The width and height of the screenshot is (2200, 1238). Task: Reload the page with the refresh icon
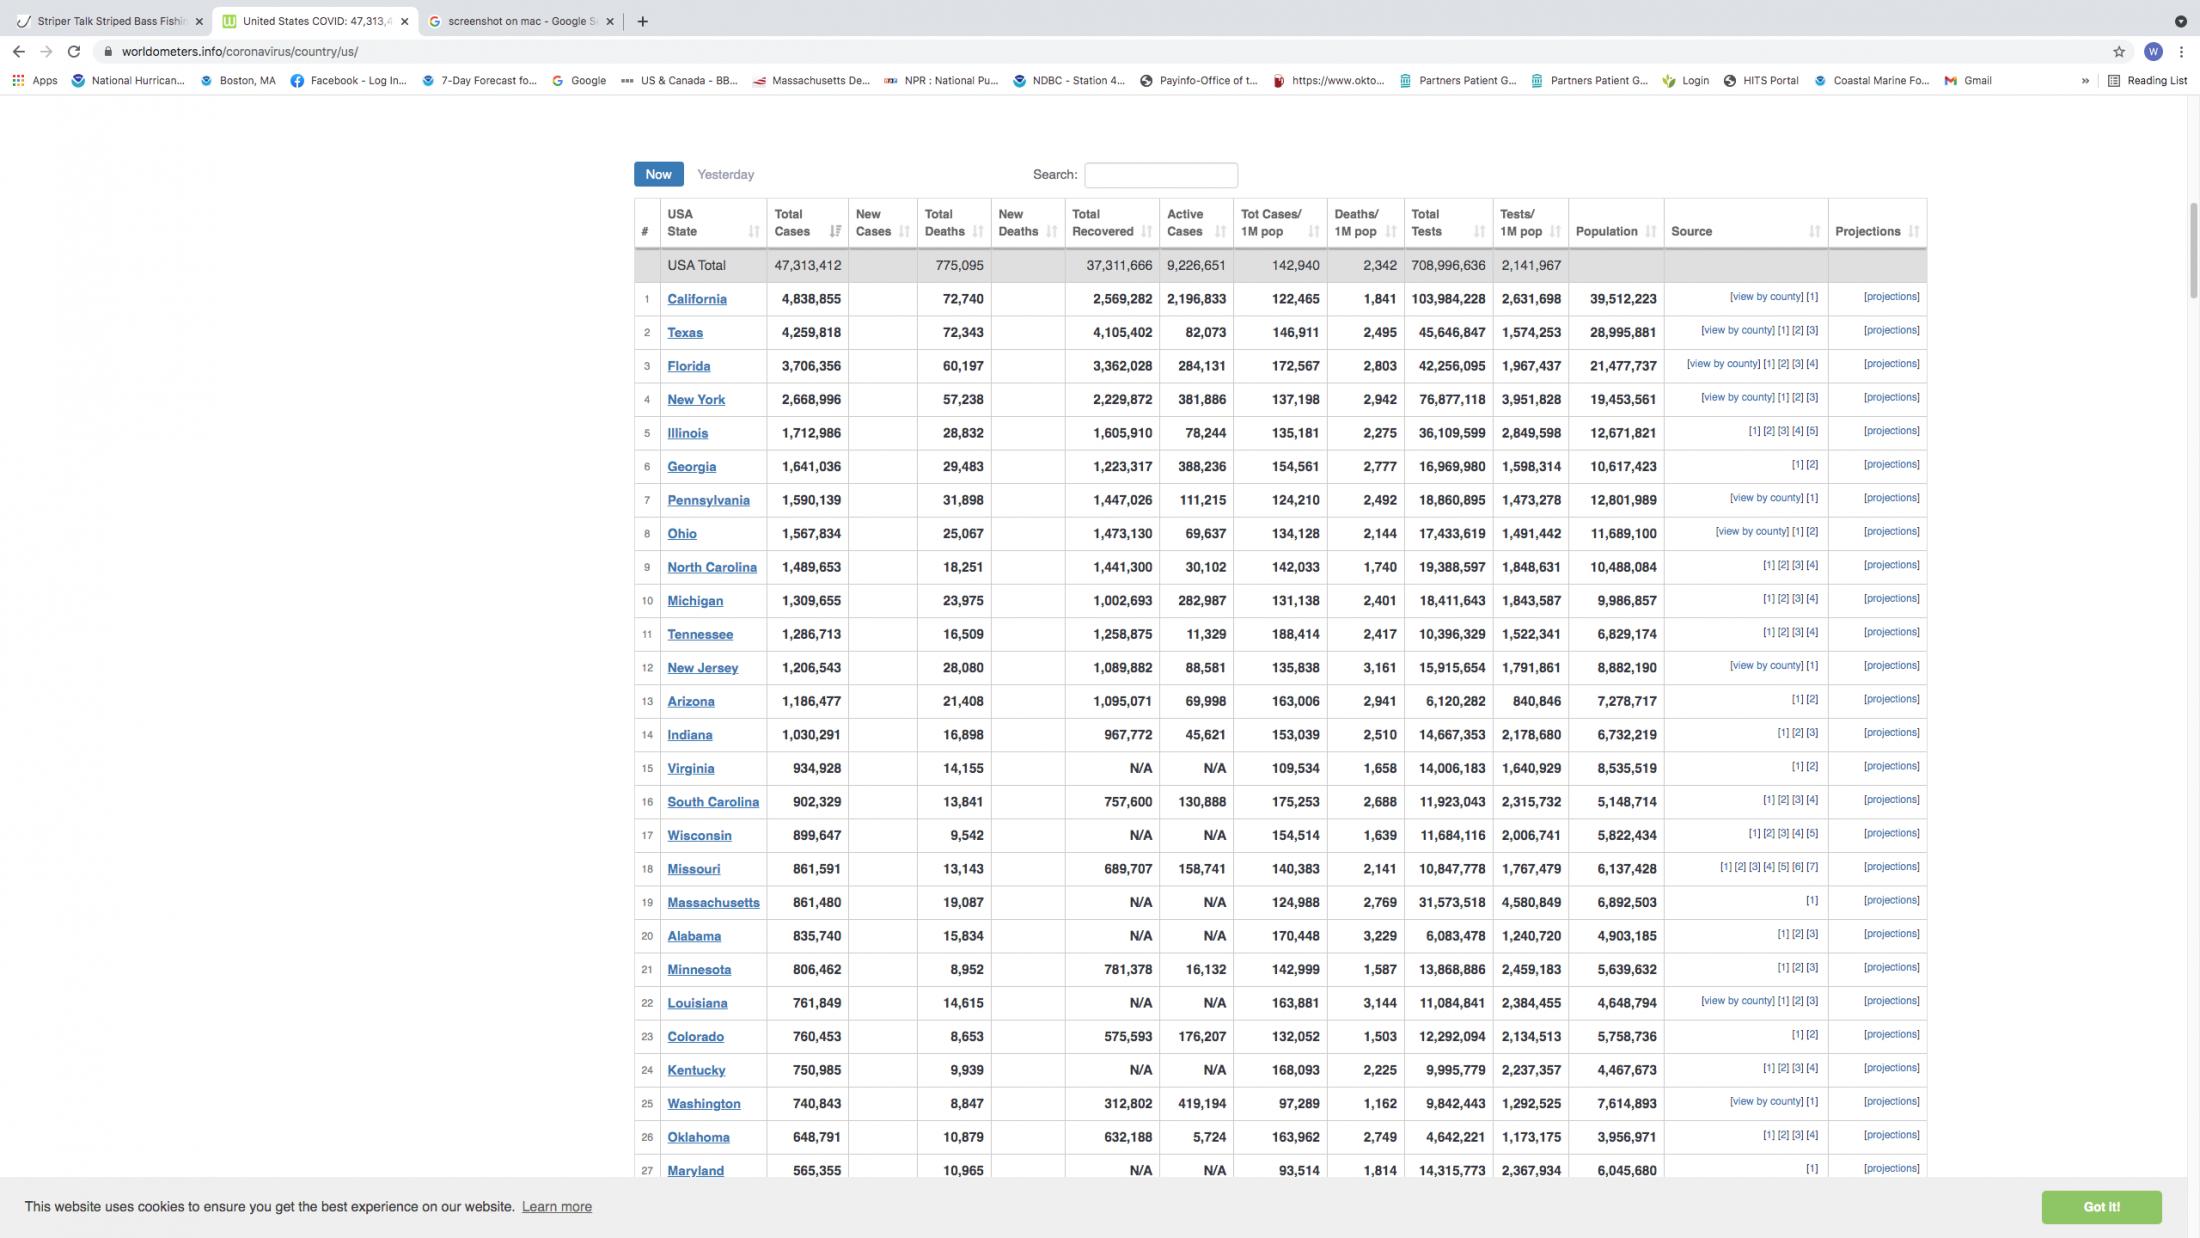pyautogui.click(x=73, y=51)
